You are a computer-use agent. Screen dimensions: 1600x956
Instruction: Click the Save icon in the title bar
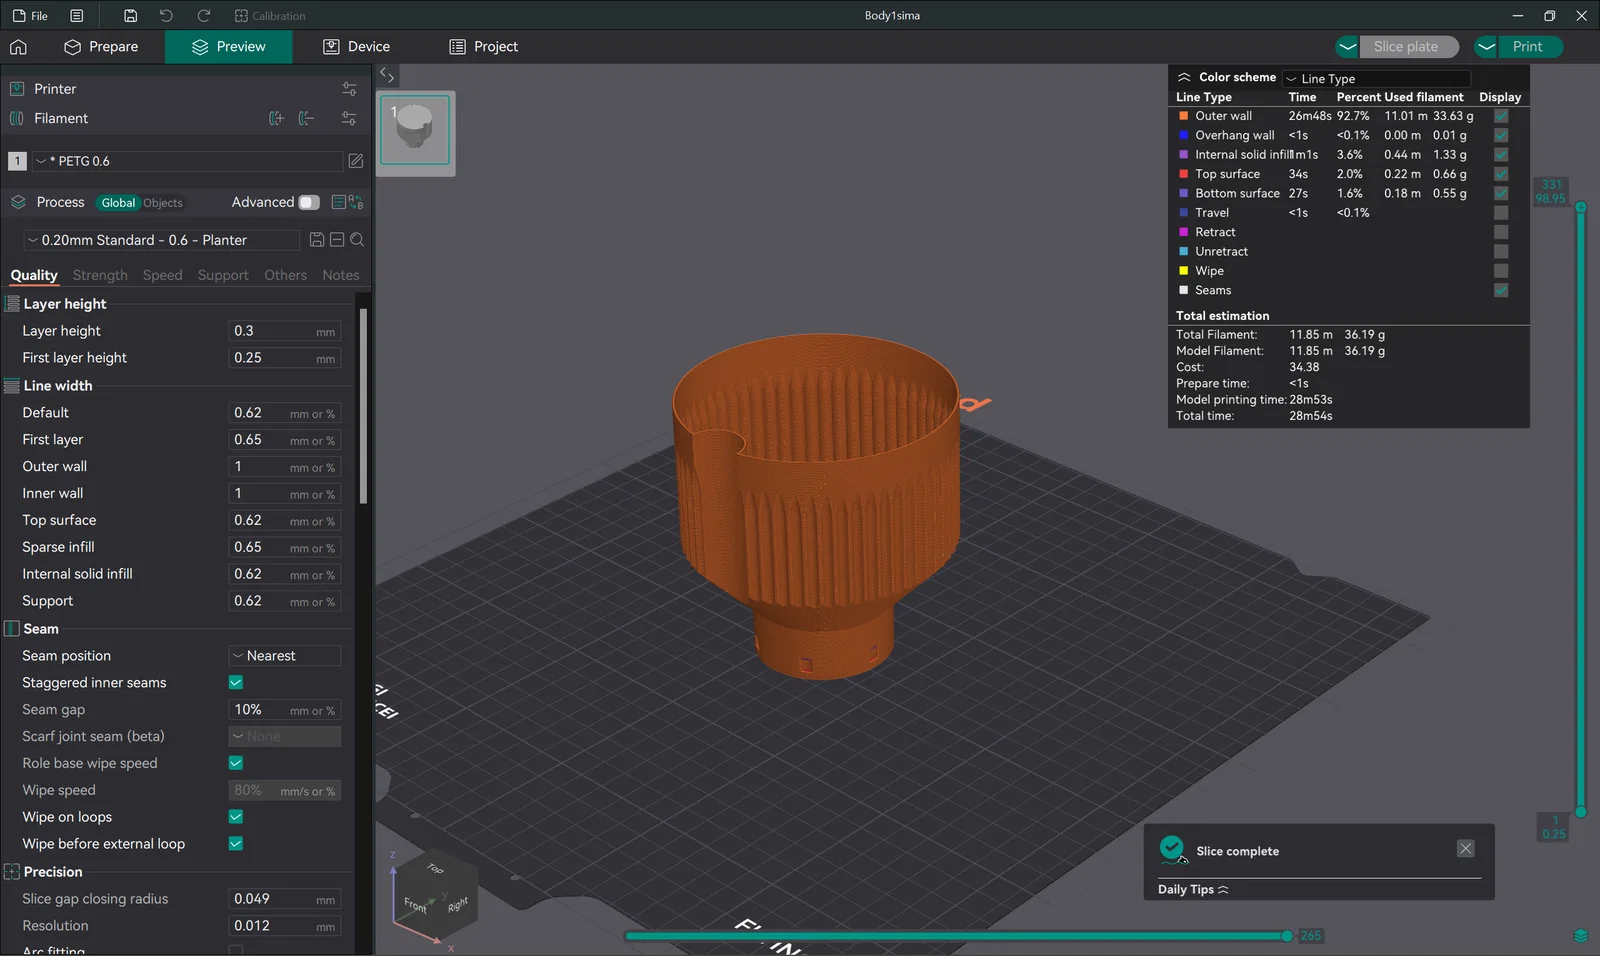(x=130, y=16)
